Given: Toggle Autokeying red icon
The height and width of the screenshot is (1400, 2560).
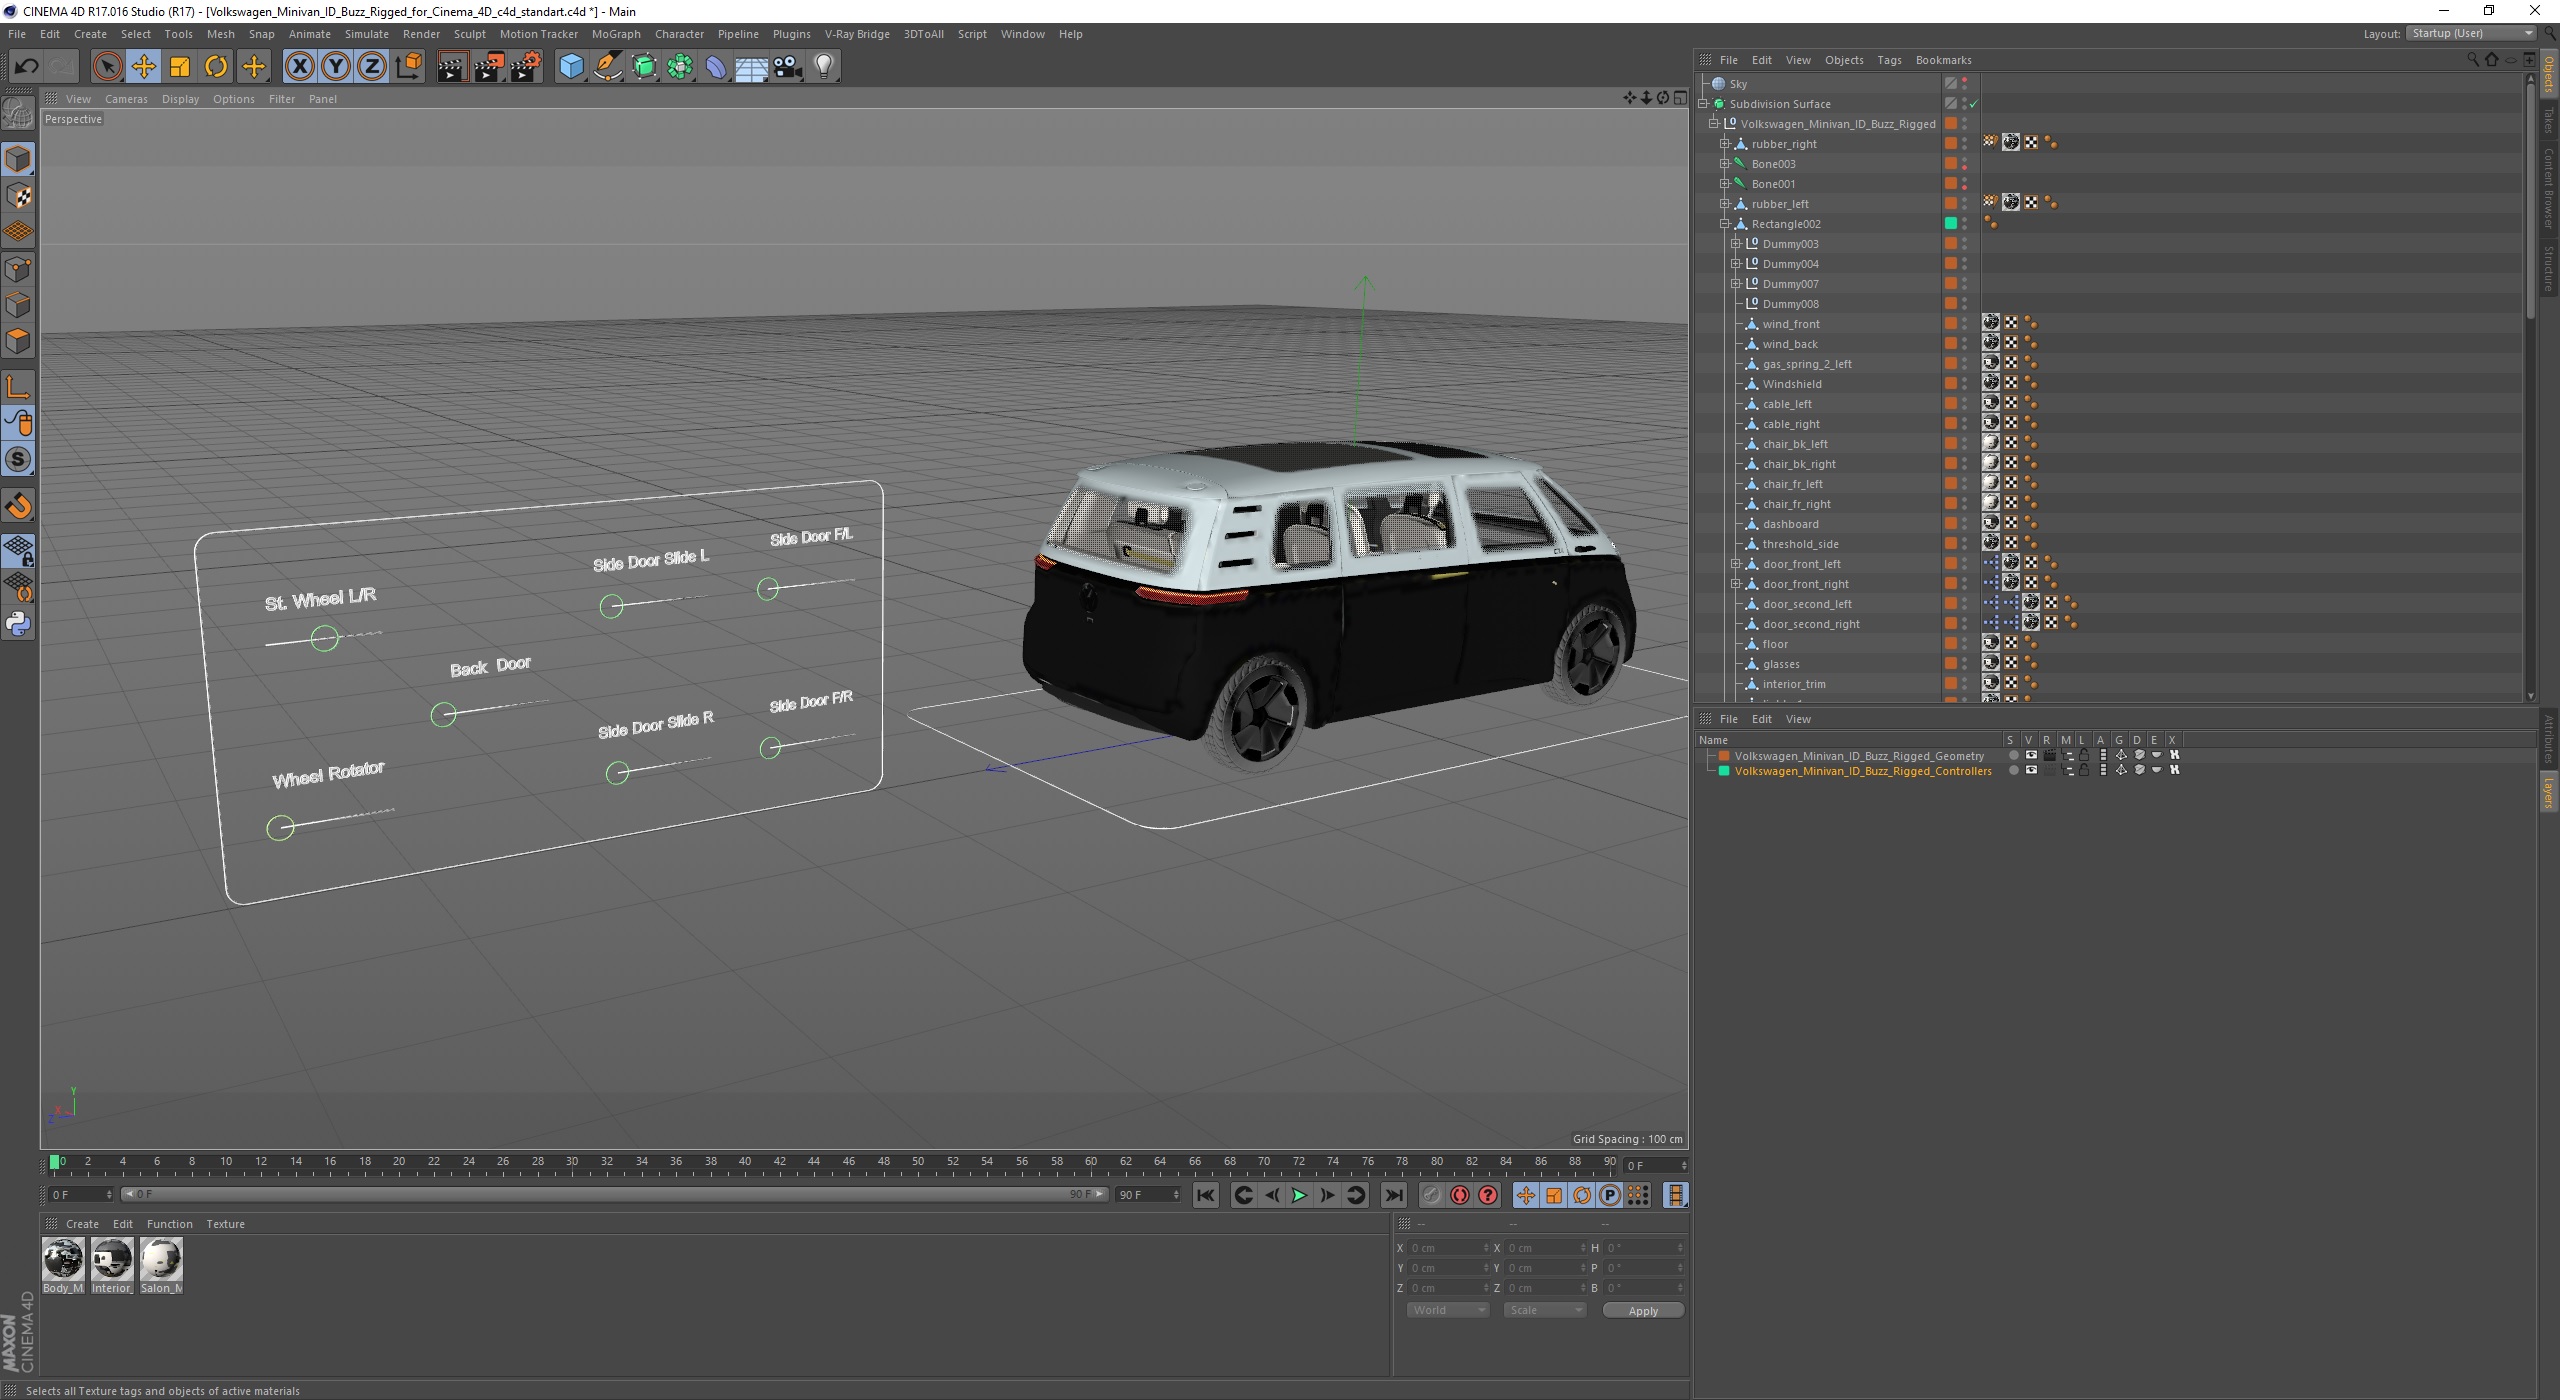Looking at the screenshot, I should coord(1460,1195).
